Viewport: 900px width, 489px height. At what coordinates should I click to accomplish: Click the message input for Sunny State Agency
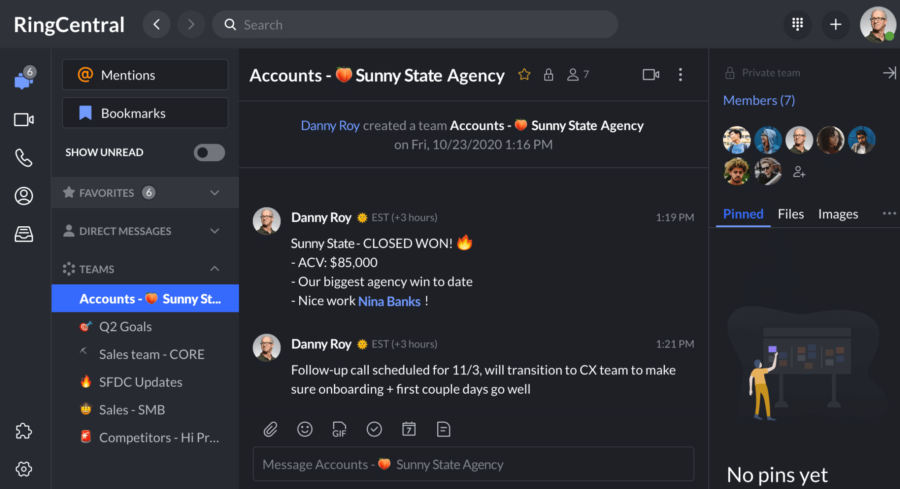473,464
